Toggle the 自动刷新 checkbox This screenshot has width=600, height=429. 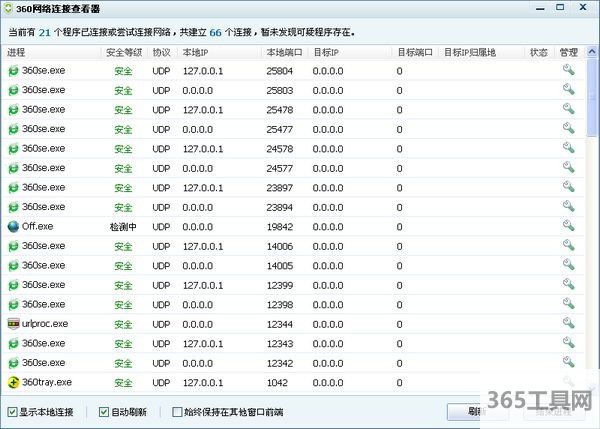(104, 411)
